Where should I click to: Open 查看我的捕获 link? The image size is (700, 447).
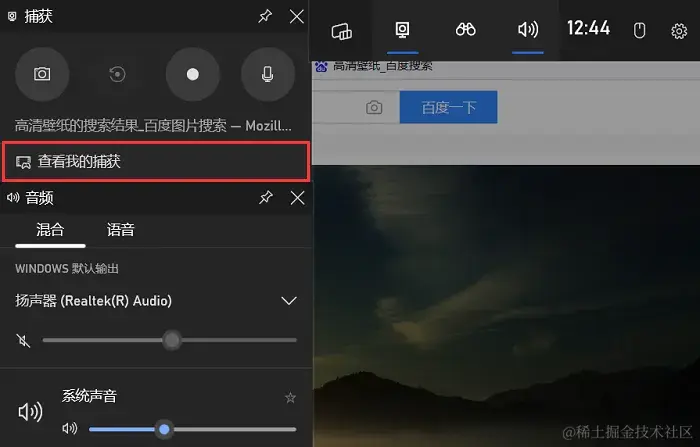(156, 162)
